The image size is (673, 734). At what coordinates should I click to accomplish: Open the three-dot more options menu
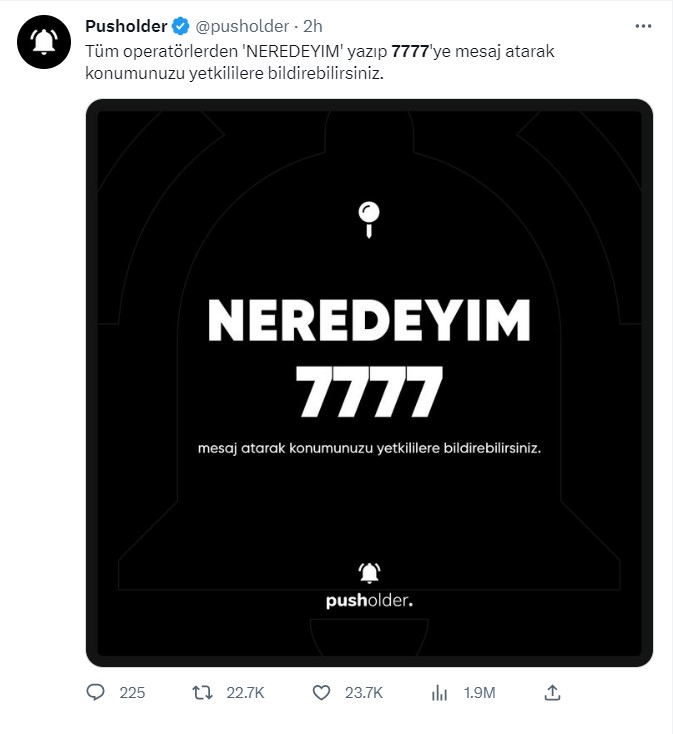coord(640,25)
